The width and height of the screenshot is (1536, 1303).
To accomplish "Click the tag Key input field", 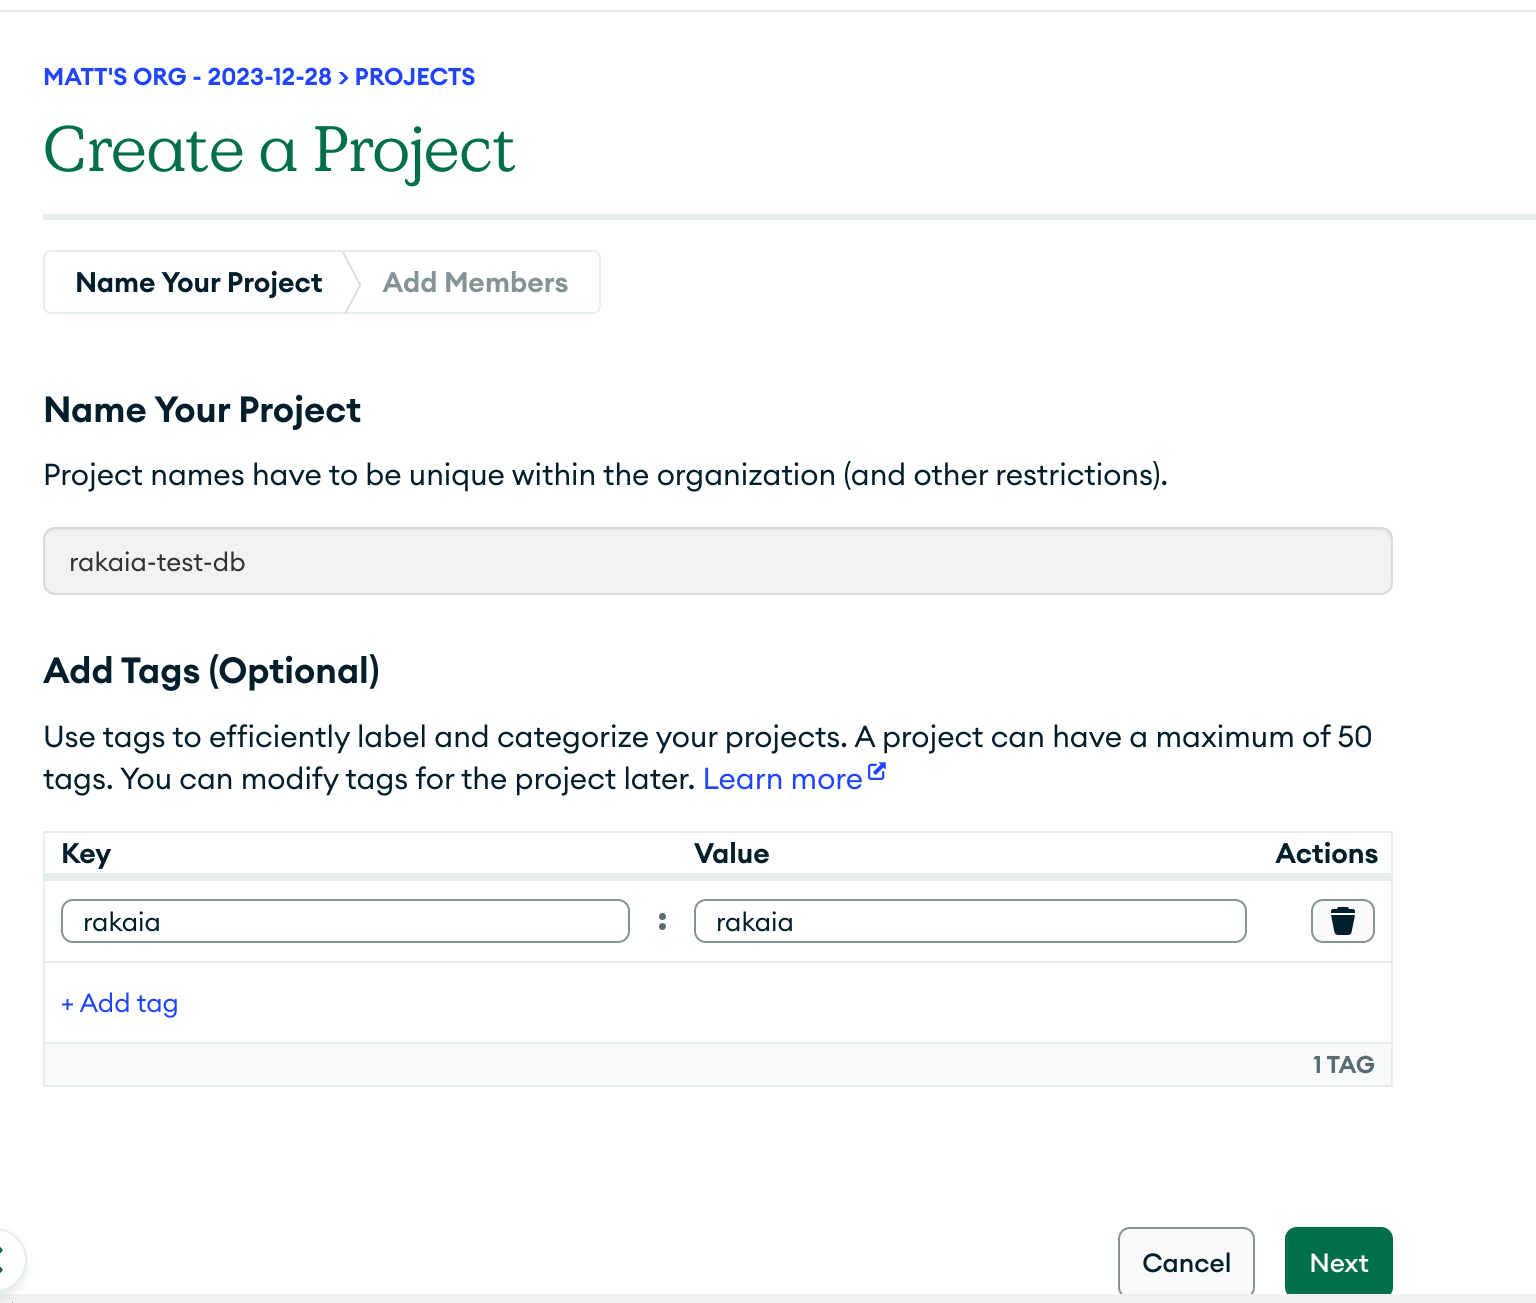I will [345, 922].
